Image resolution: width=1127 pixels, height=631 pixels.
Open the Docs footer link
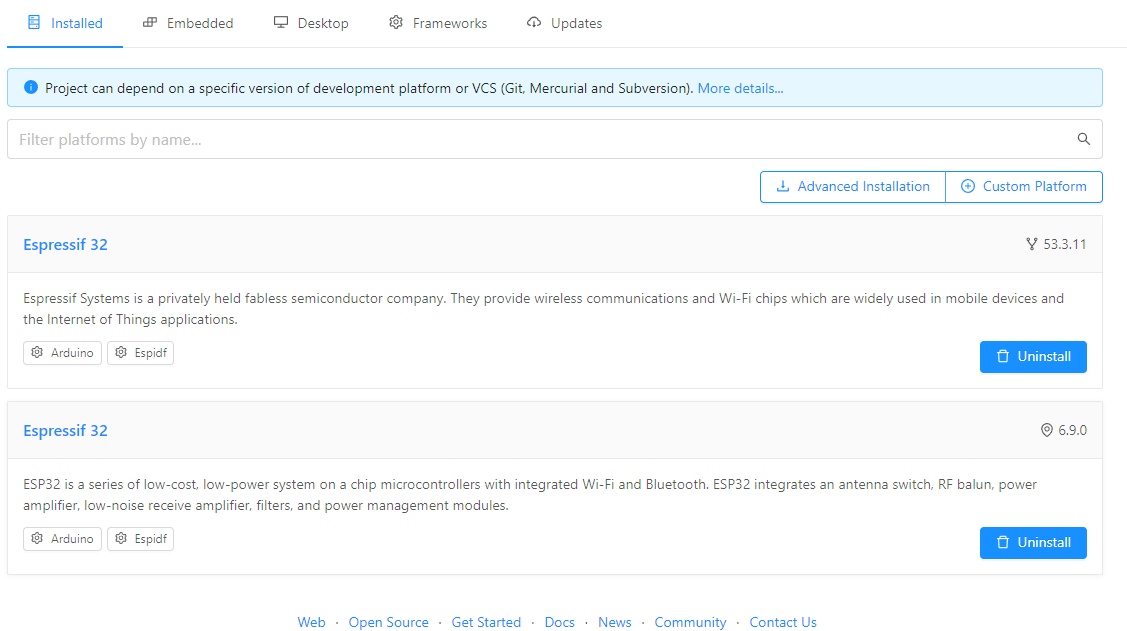[x=559, y=622]
